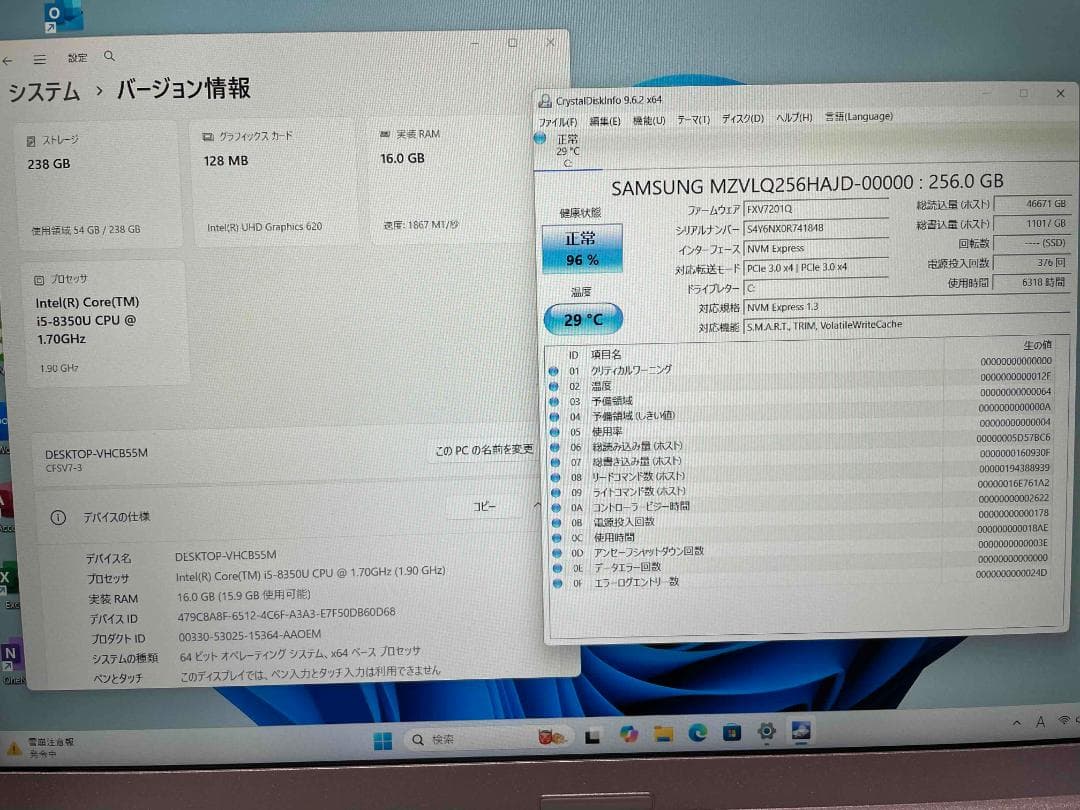This screenshot has width=1080, height=810.
Task: Open the ディスク(D) menu in CrystalDiskInfo
Action: pyautogui.click(x=742, y=116)
